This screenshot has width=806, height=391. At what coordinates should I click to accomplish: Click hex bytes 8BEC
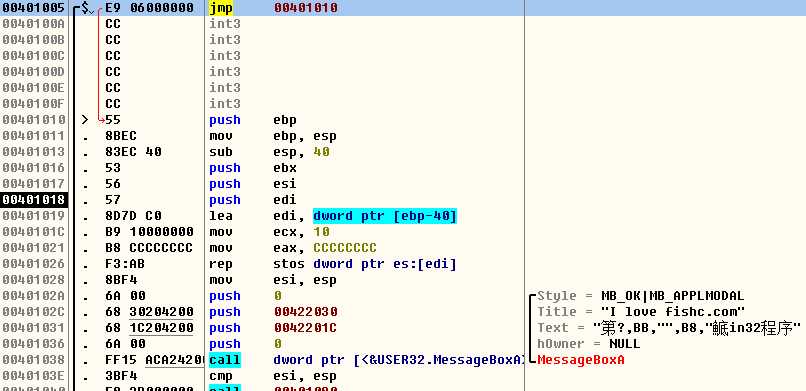tap(121, 136)
